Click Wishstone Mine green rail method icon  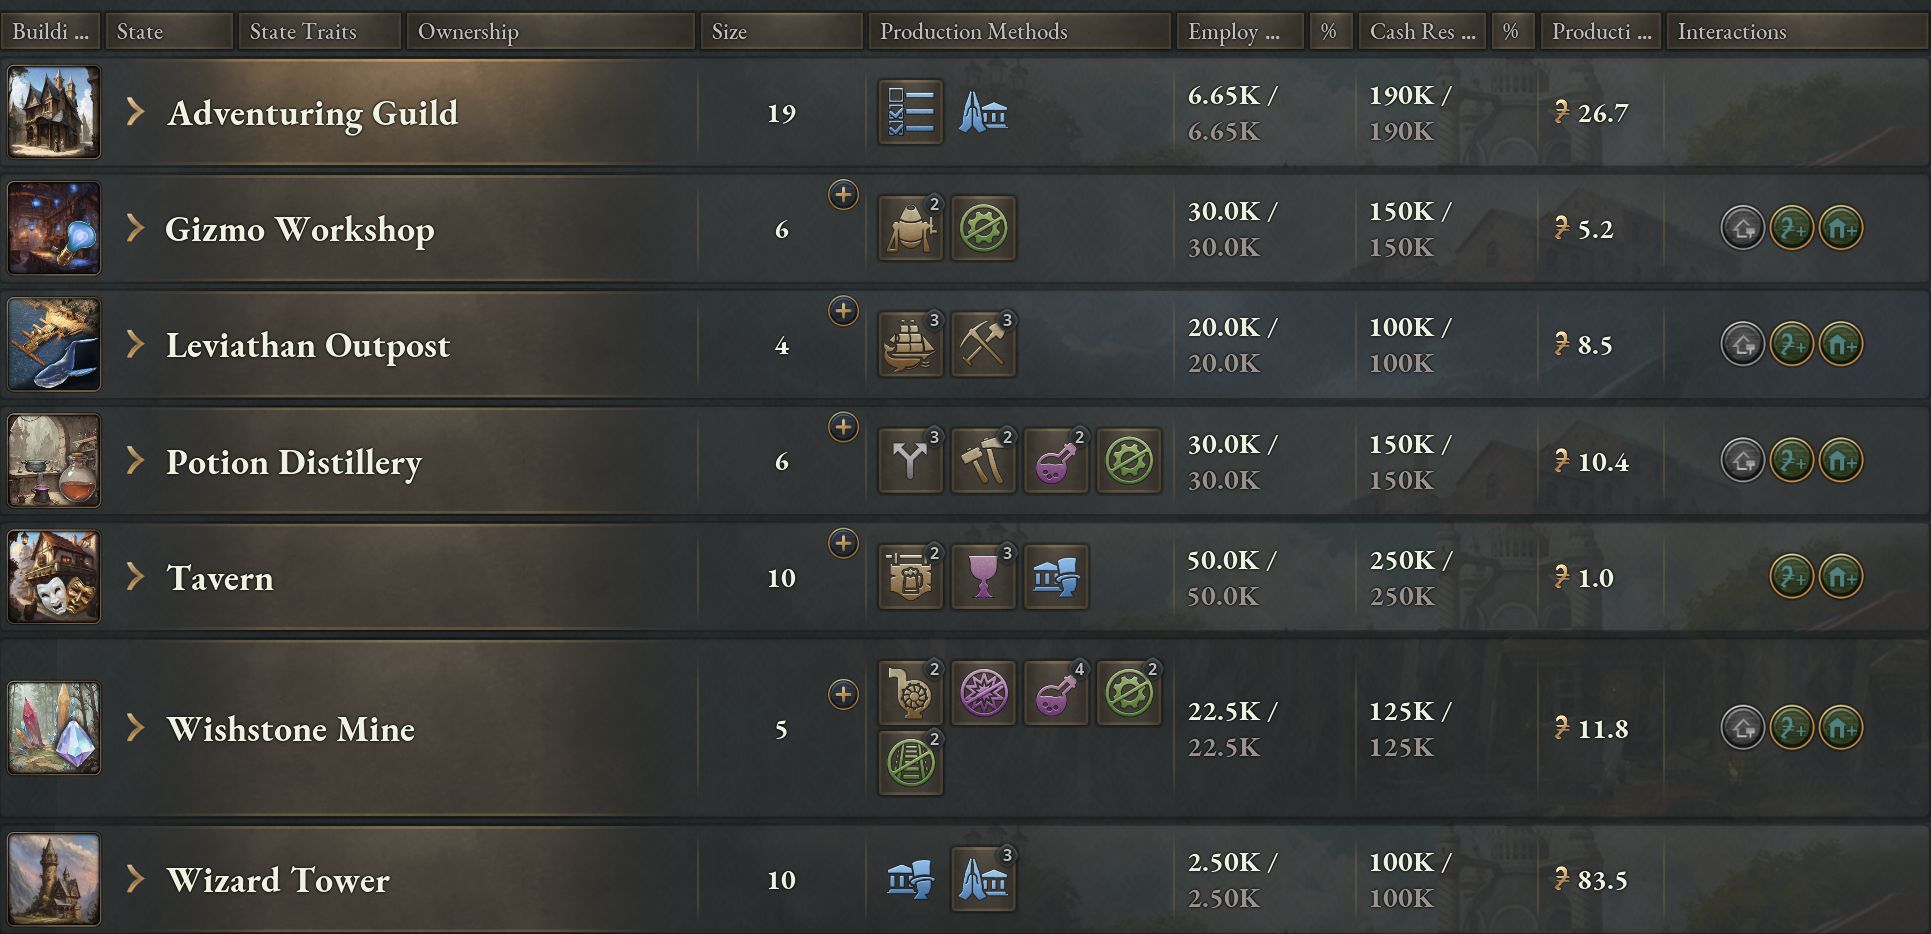point(910,763)
